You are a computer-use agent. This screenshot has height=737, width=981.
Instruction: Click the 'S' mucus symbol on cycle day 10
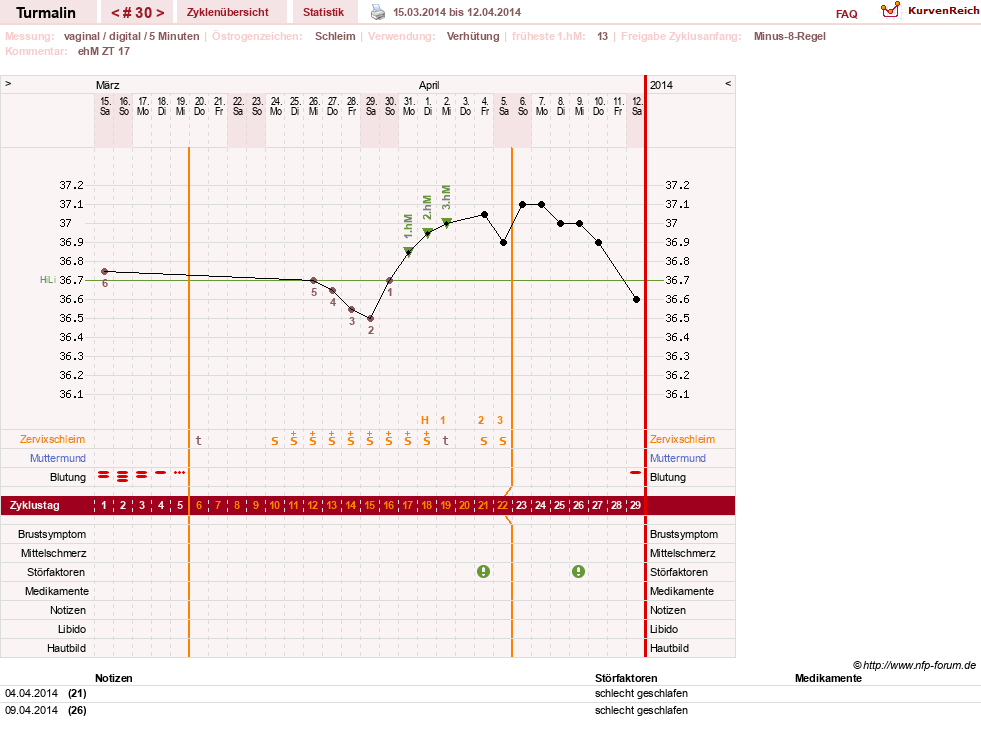(x=275, y=441)
